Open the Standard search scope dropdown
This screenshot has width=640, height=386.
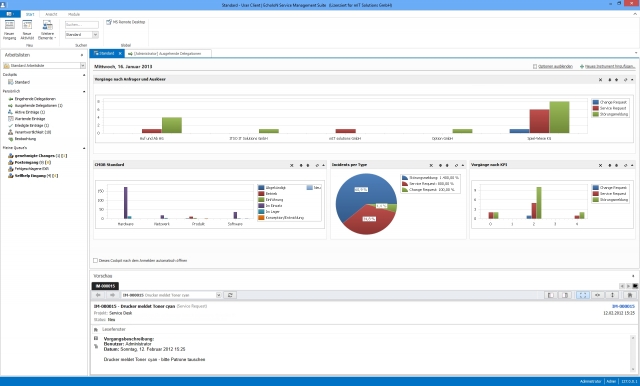coord(96,35)
